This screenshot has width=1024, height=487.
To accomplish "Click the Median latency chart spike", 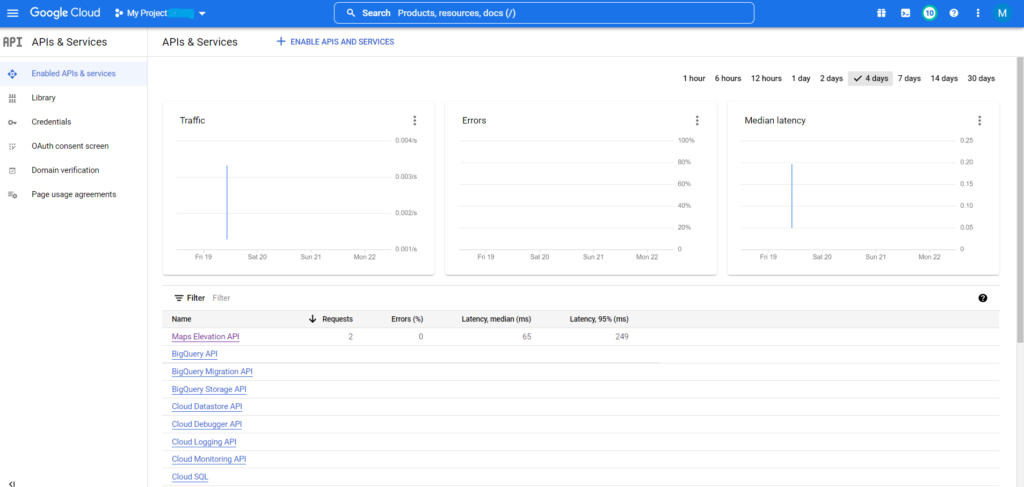I will [792, 196].
